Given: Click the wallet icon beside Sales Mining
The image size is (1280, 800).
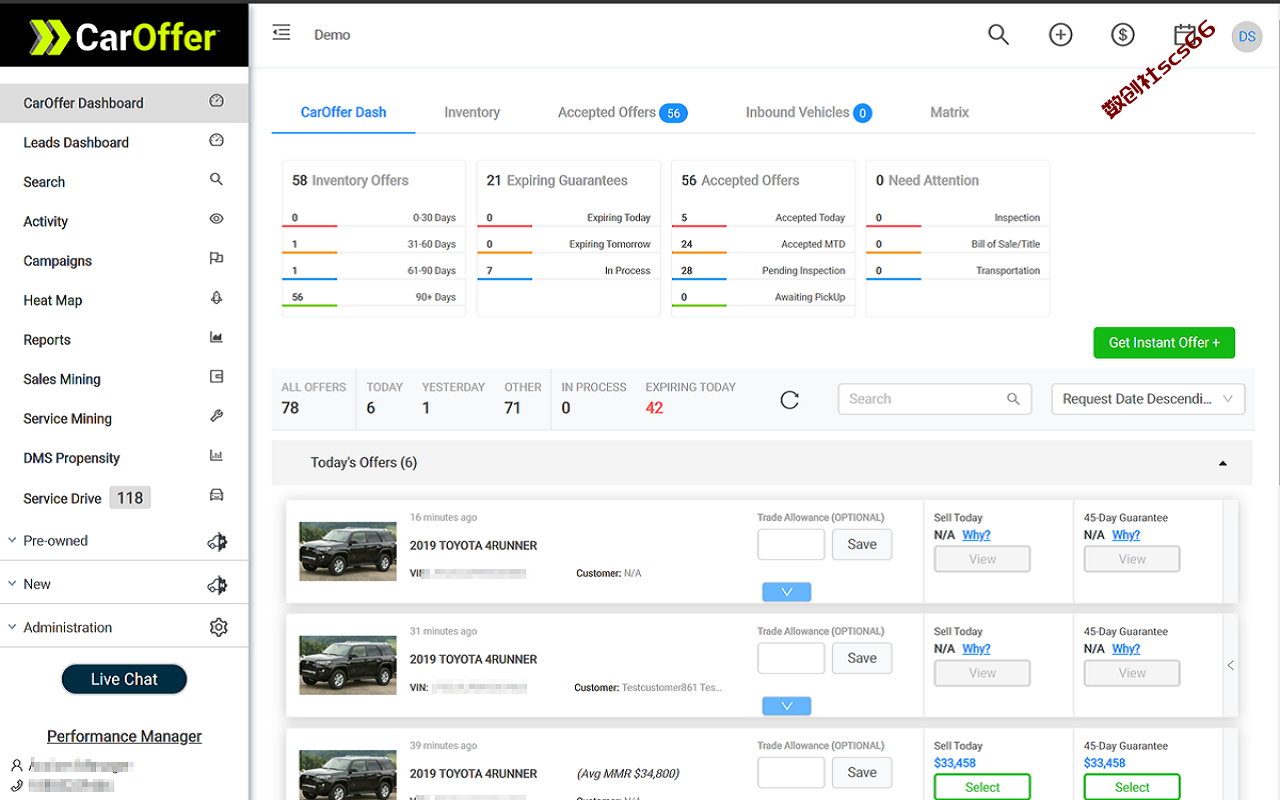Looking at the screenshot, I should point(216,377).
